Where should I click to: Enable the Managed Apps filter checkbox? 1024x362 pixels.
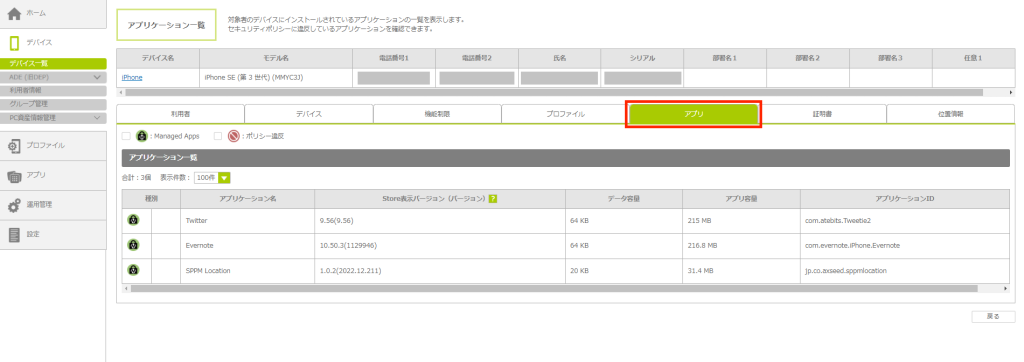click(126, 137)
